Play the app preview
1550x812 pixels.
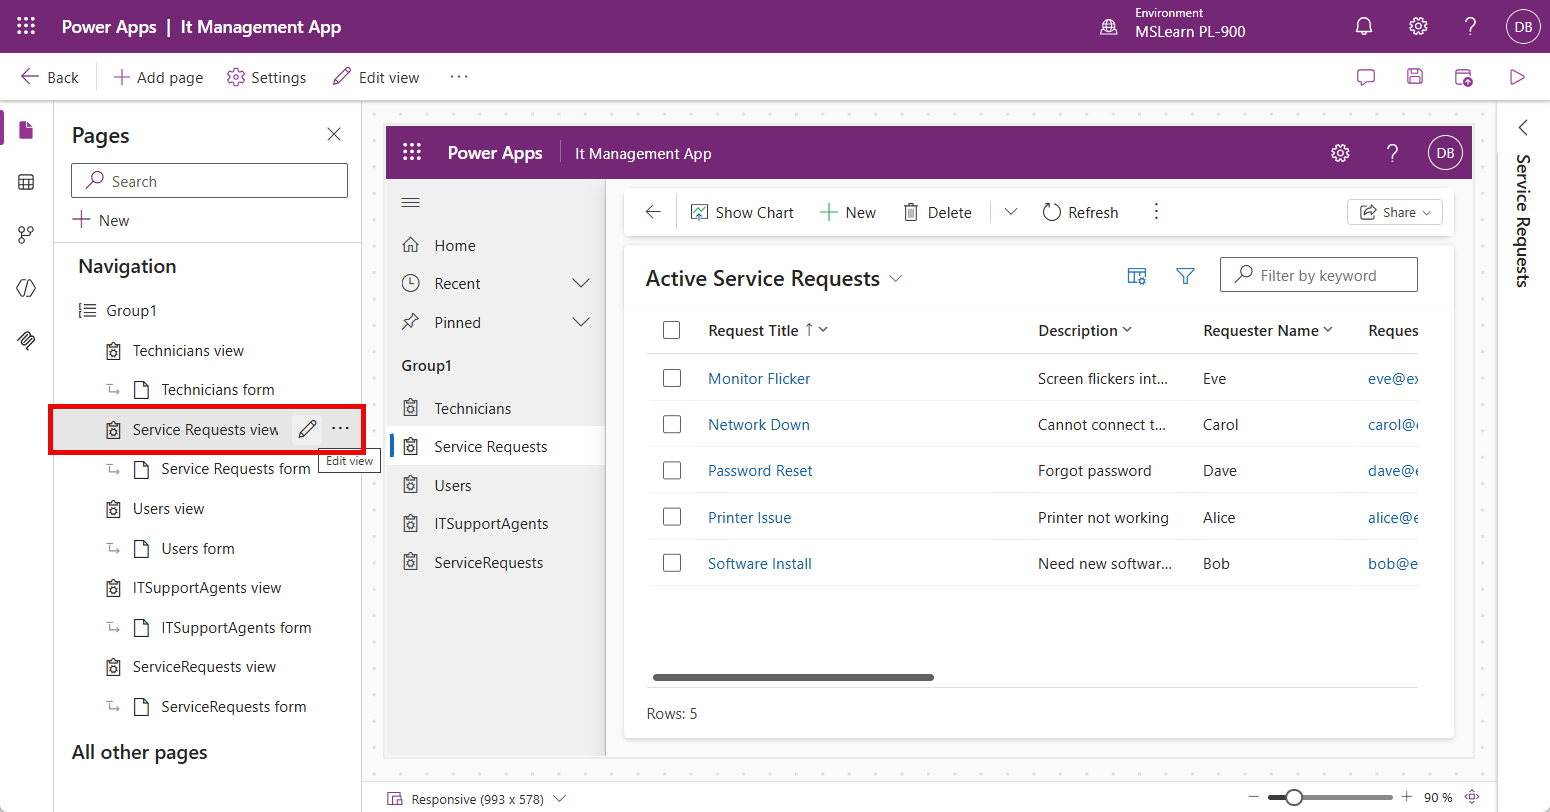1517,77
